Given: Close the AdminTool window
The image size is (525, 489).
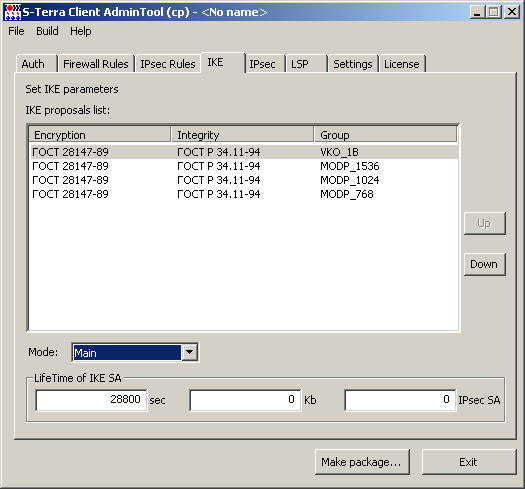Looking at the screenshot, I should (x=512, y=12).
